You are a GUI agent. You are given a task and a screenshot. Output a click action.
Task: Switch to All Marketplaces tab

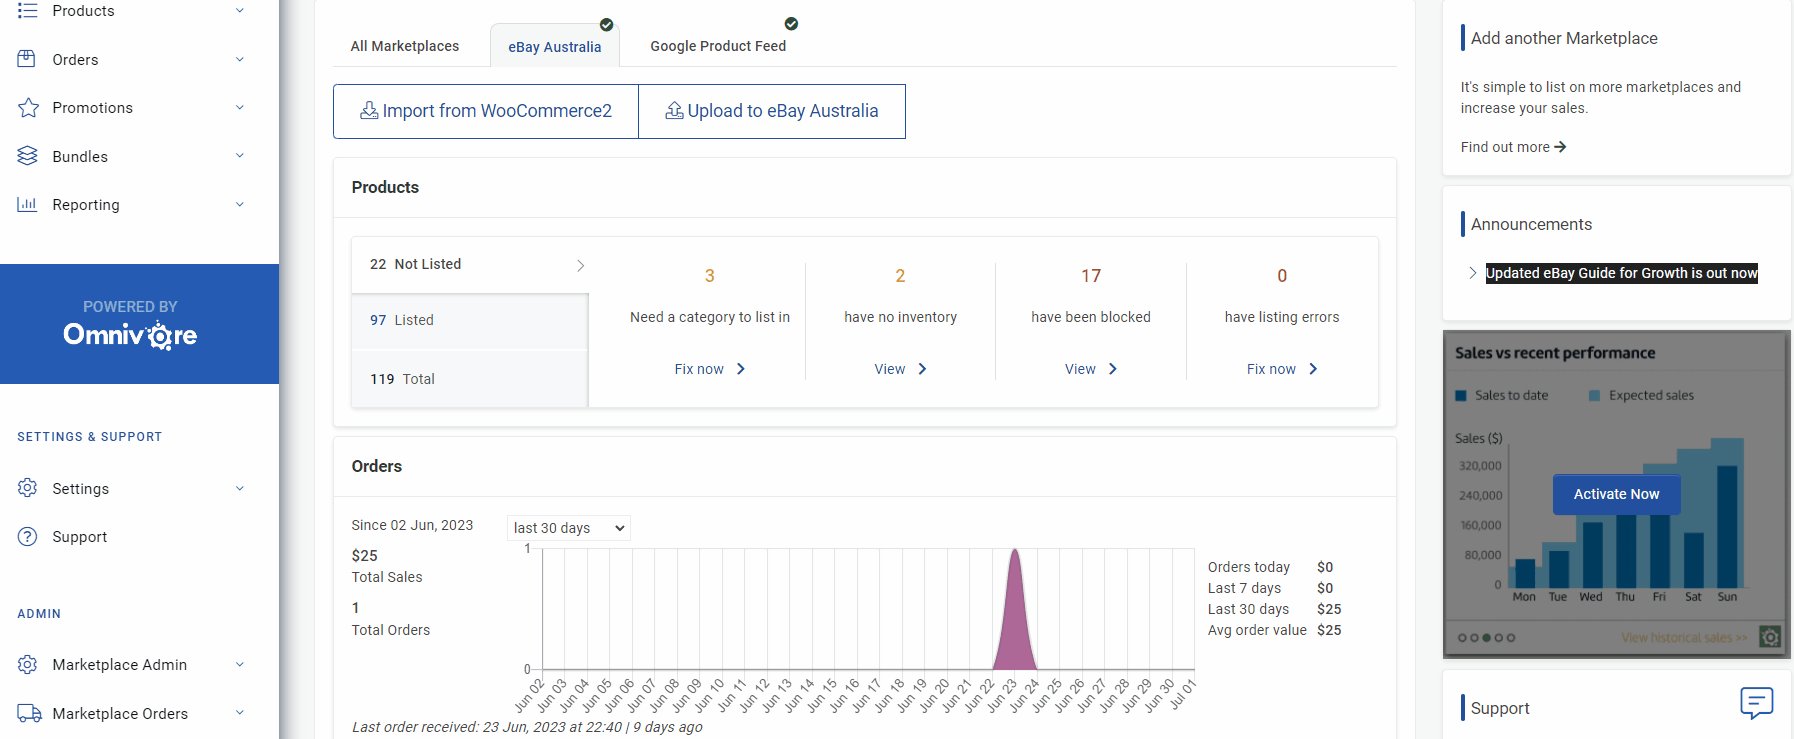tap(405, 46)
